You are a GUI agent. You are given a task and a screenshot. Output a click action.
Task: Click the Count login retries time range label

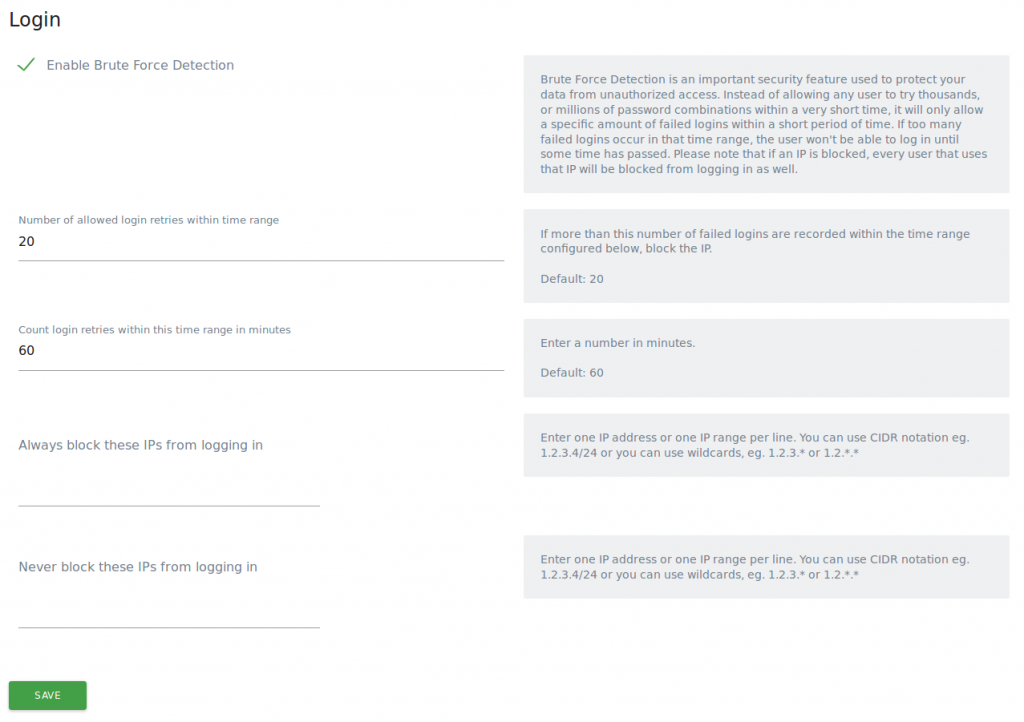coord(155,330)
